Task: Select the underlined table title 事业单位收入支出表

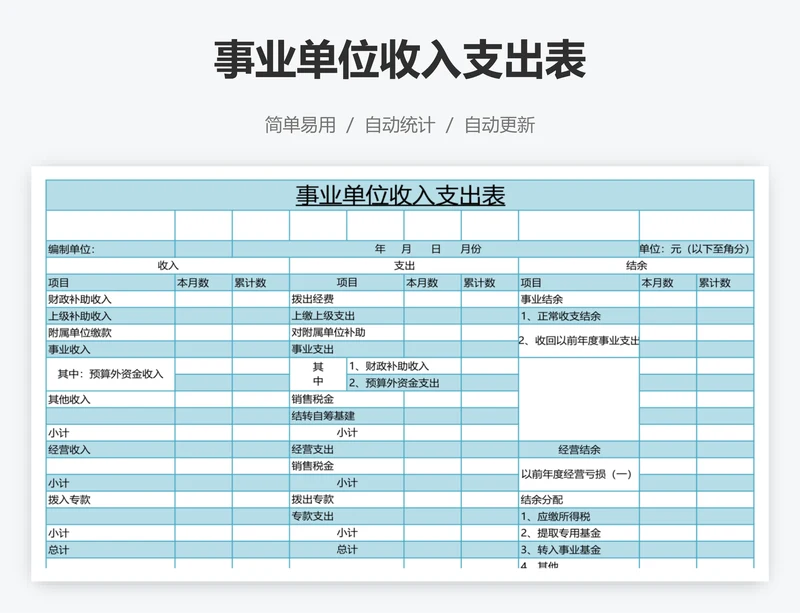Action: [x=400, y=195]
